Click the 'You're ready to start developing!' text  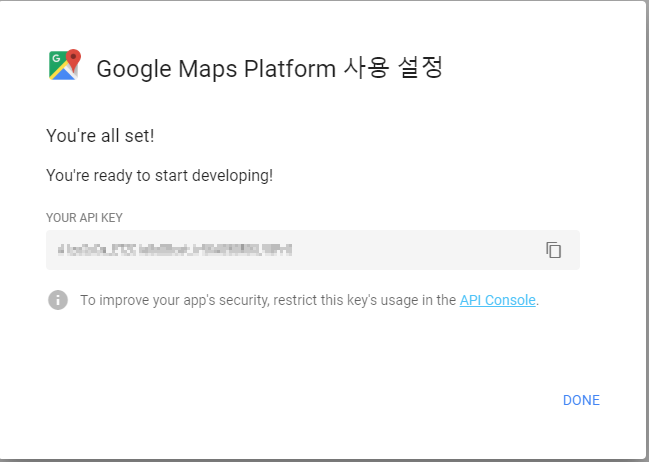pyautogui.click(x=159, y=176)
